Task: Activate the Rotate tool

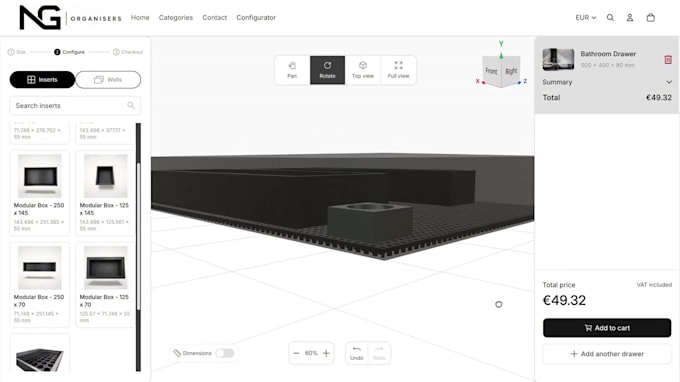Action: (327, 70)
